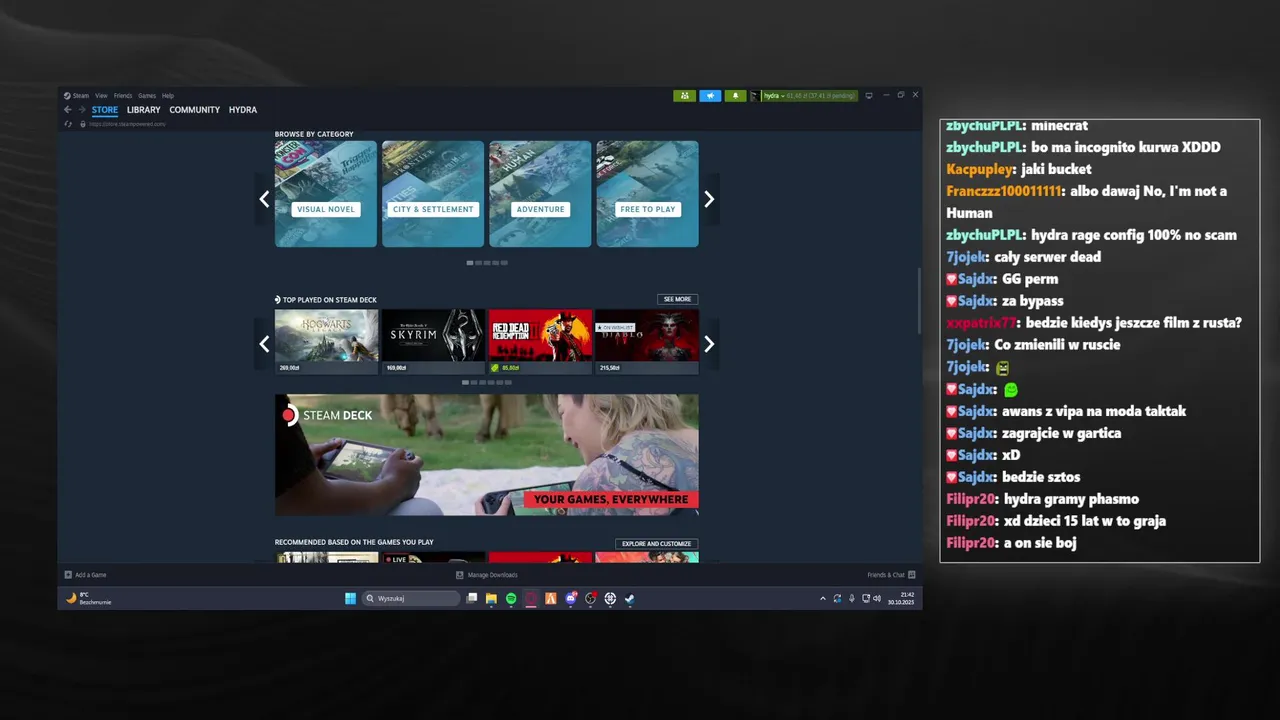The width and height of the screenshot is (1280, 720).
Task: Open Steam notifications bell icon
Action: click(x=735, y=96)
